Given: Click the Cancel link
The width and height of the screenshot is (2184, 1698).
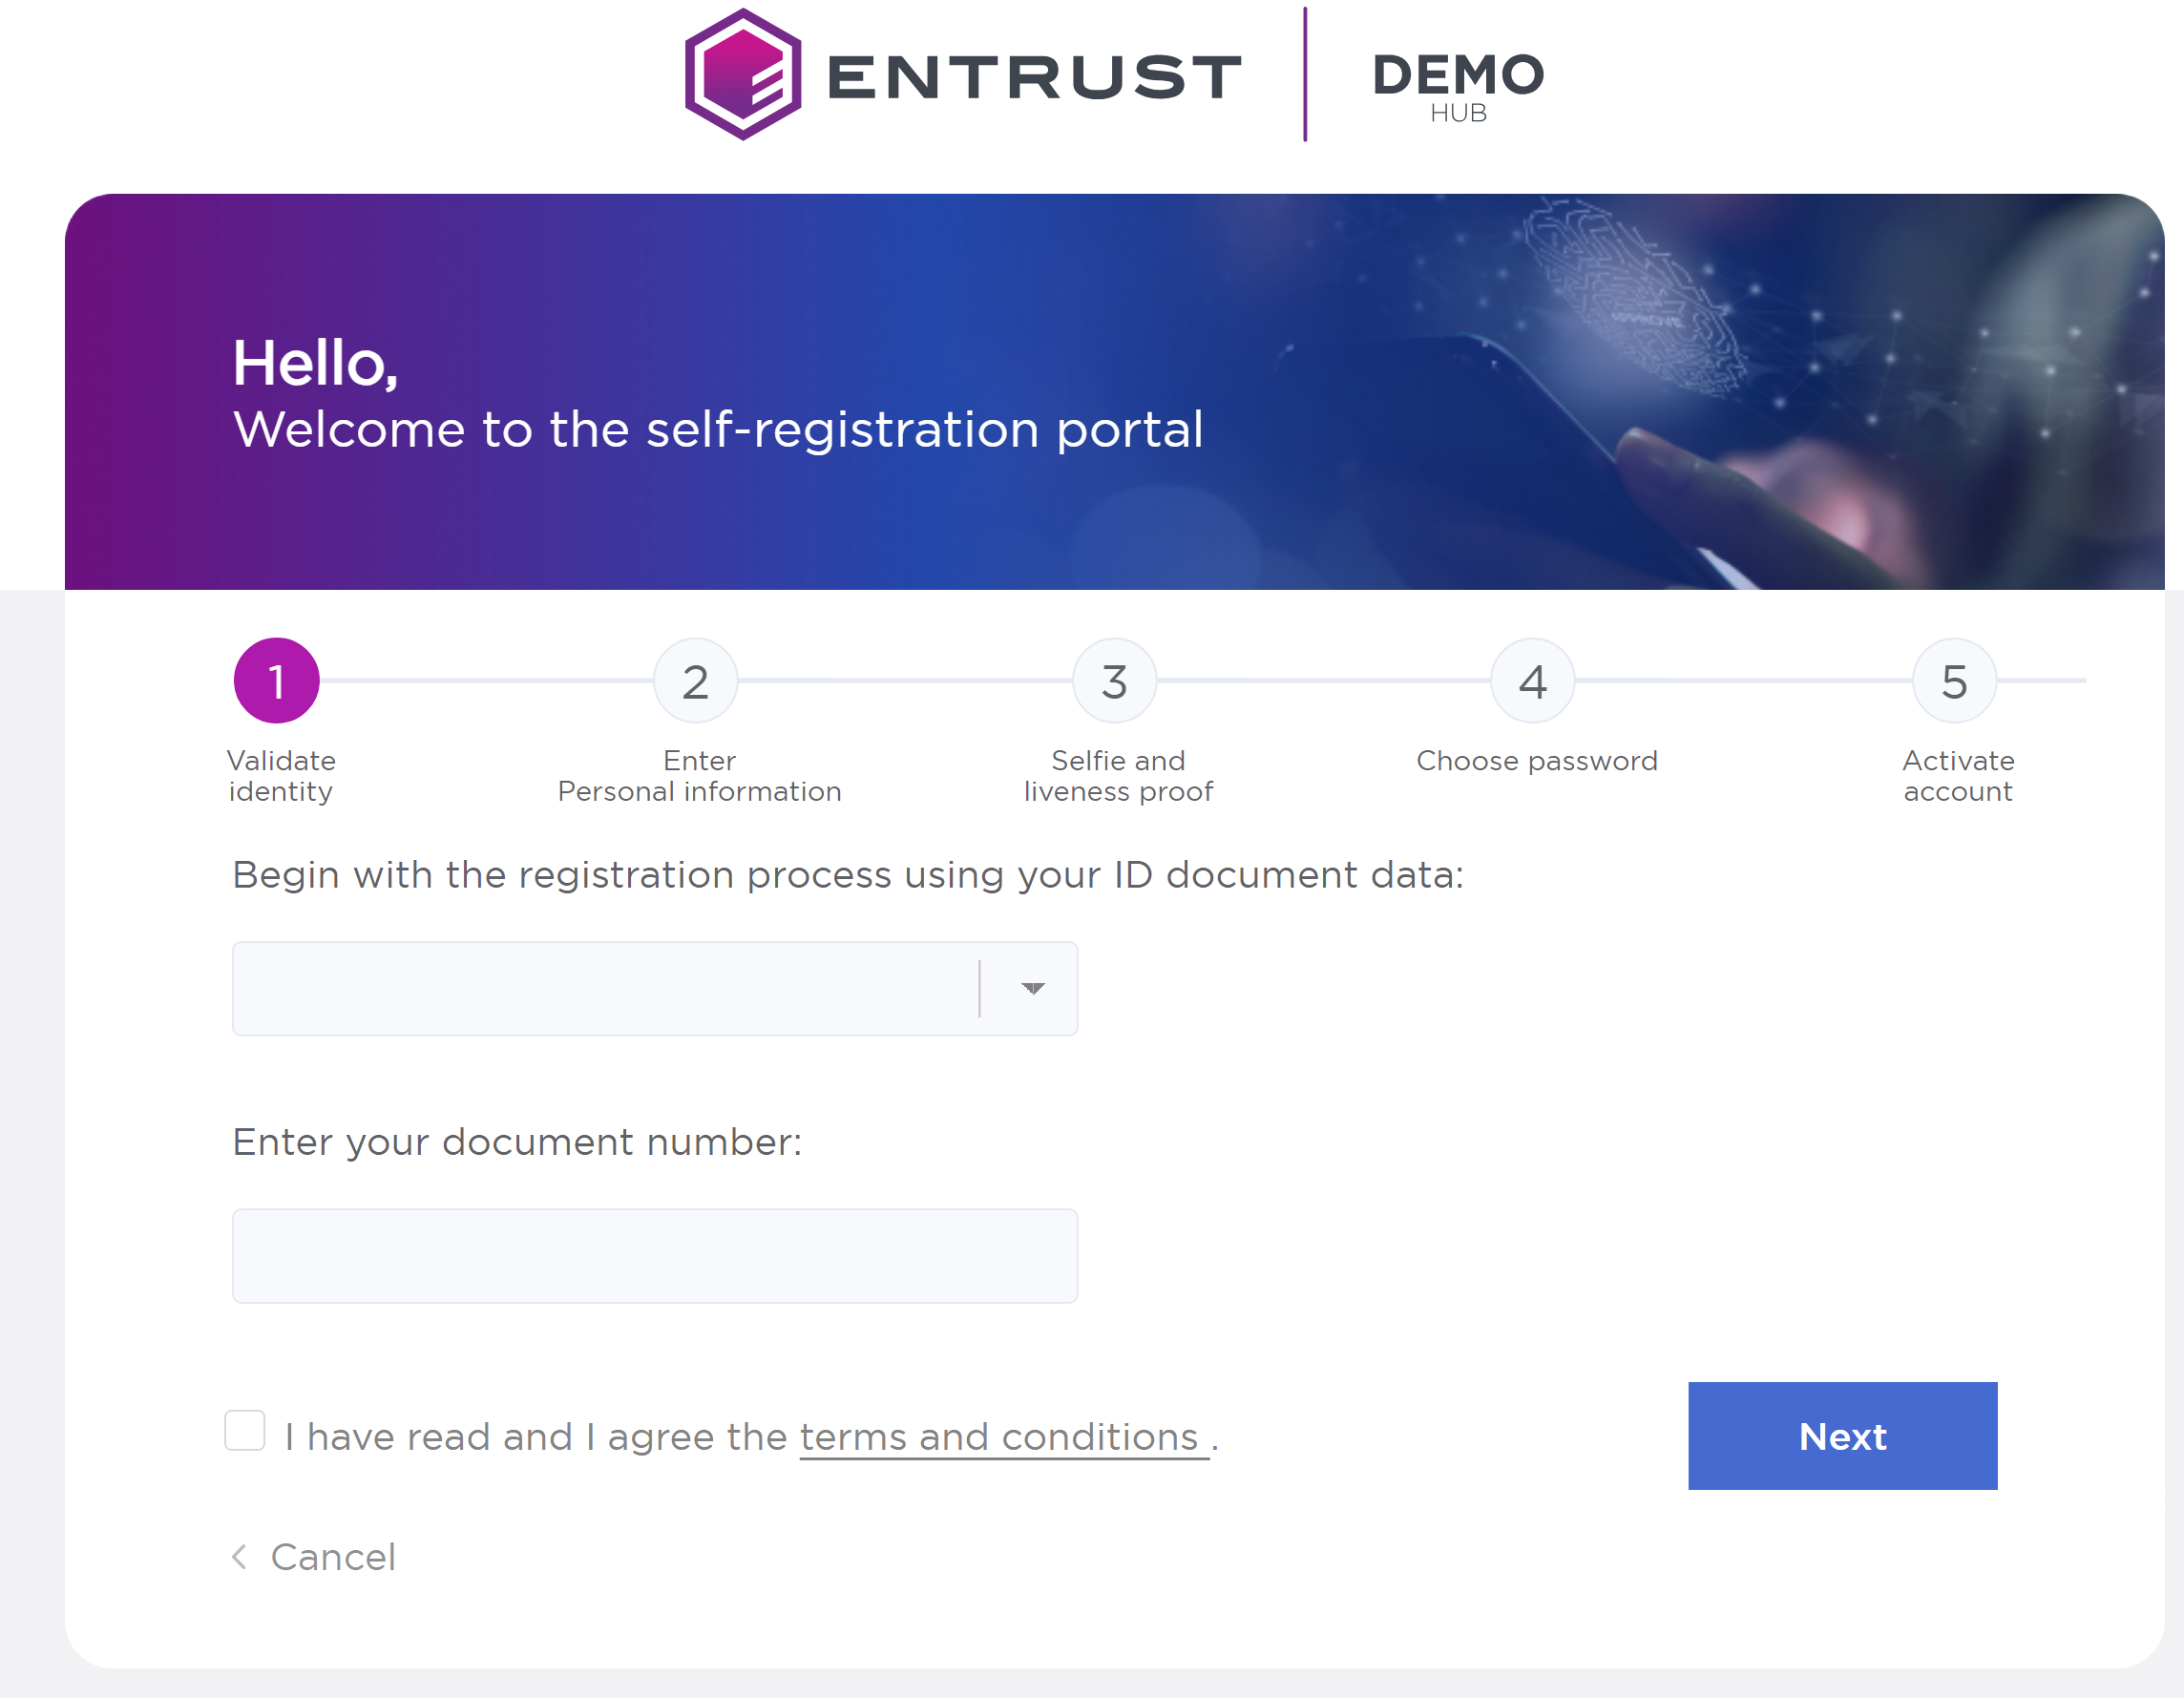Looking at the screenshot, I should (333, 1557).
